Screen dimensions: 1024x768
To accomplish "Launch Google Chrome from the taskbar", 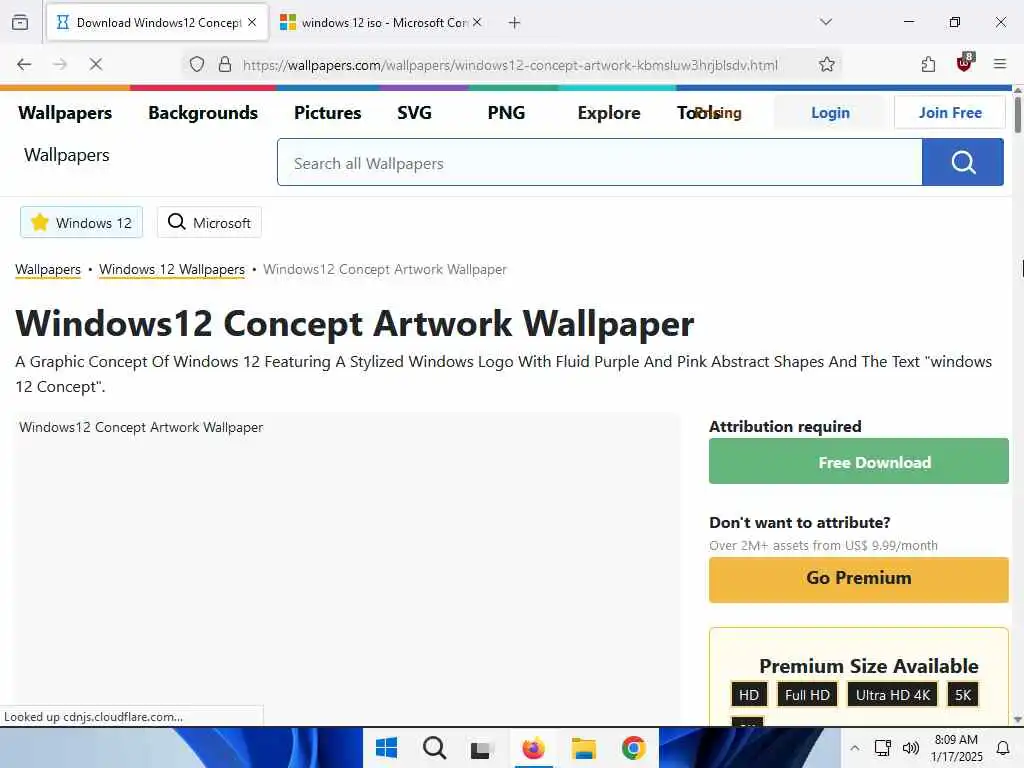I will [633, 748].
